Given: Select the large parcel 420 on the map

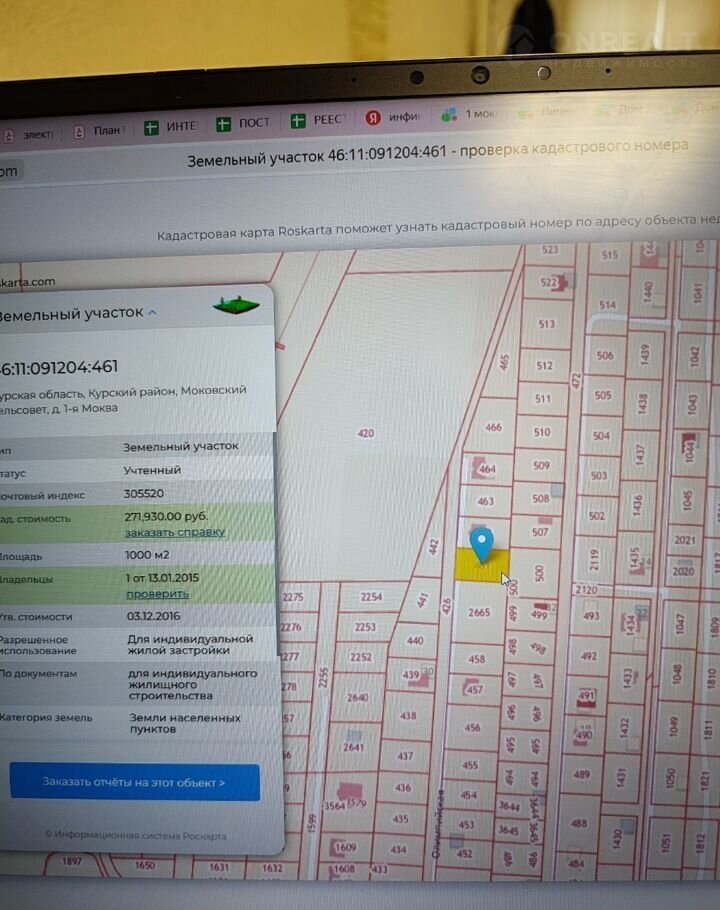Looking at the screenshot, I should tap(365, 433).
